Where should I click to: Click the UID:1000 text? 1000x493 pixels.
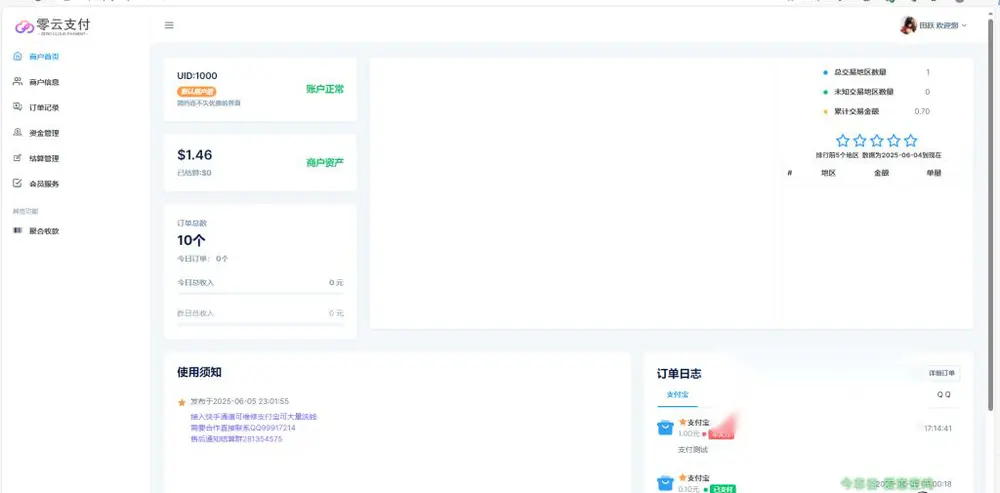click(197, 76)
